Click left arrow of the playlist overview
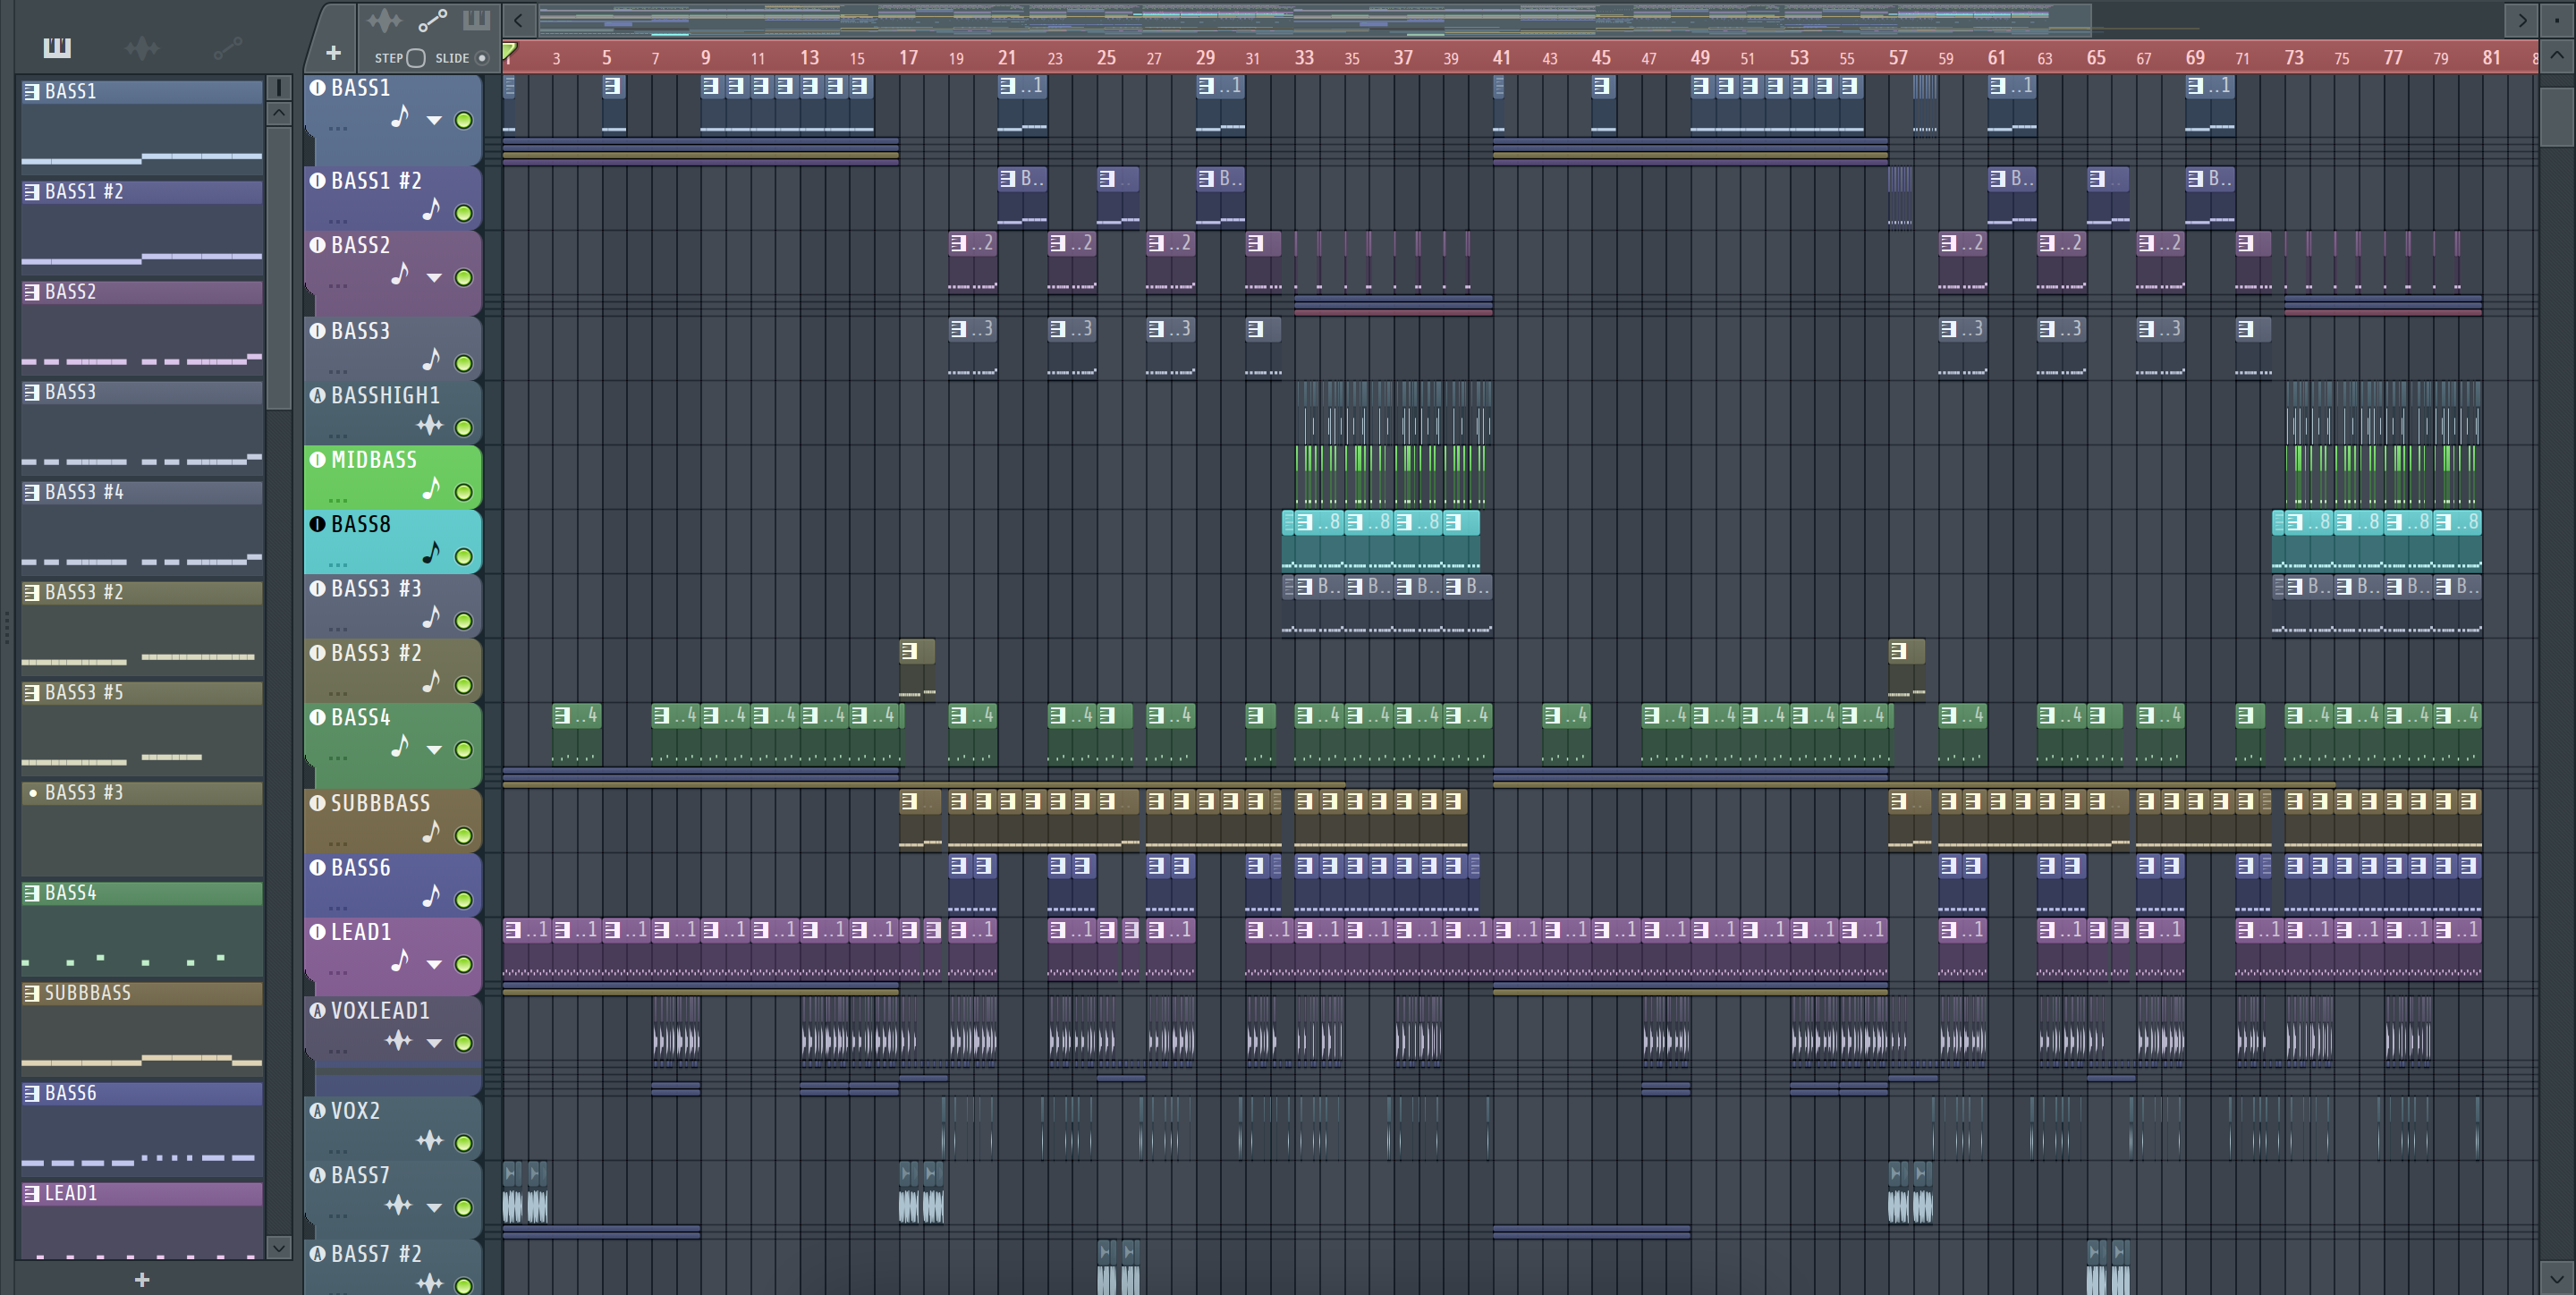This screenshot has height=1295, width=2576. 518,20
